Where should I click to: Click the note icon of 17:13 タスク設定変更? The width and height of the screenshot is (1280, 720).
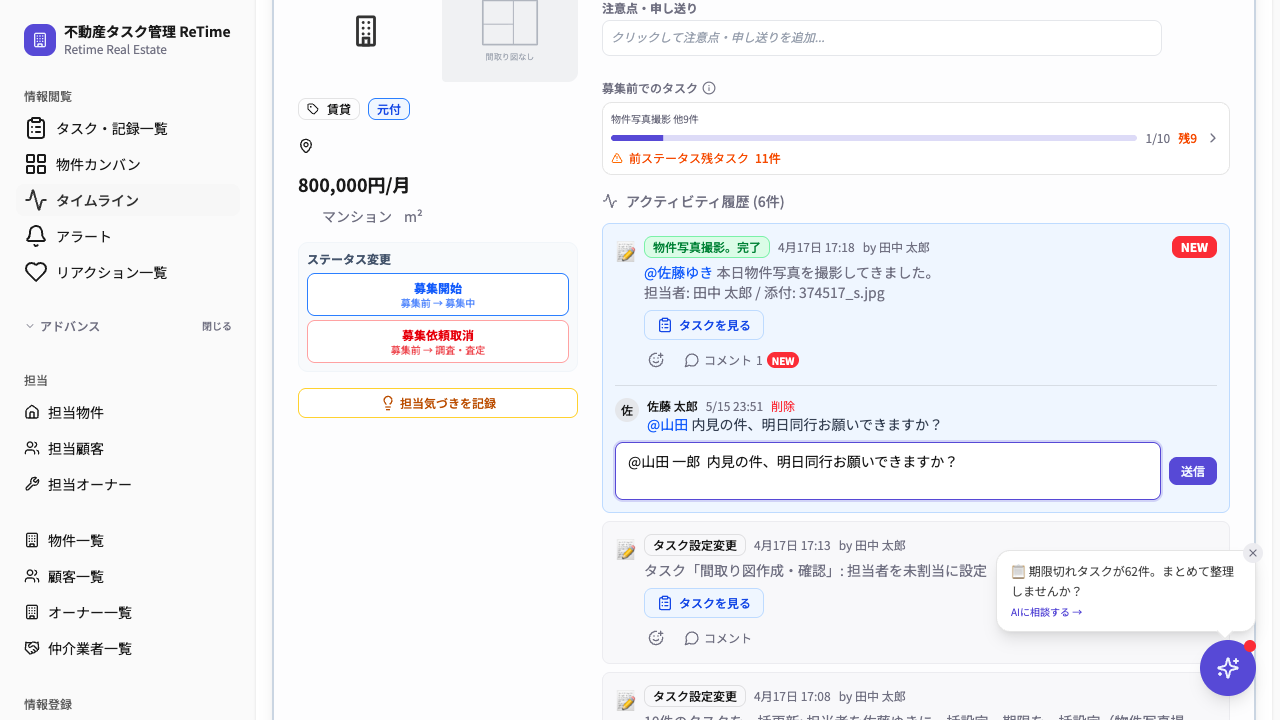pos(626,551)
